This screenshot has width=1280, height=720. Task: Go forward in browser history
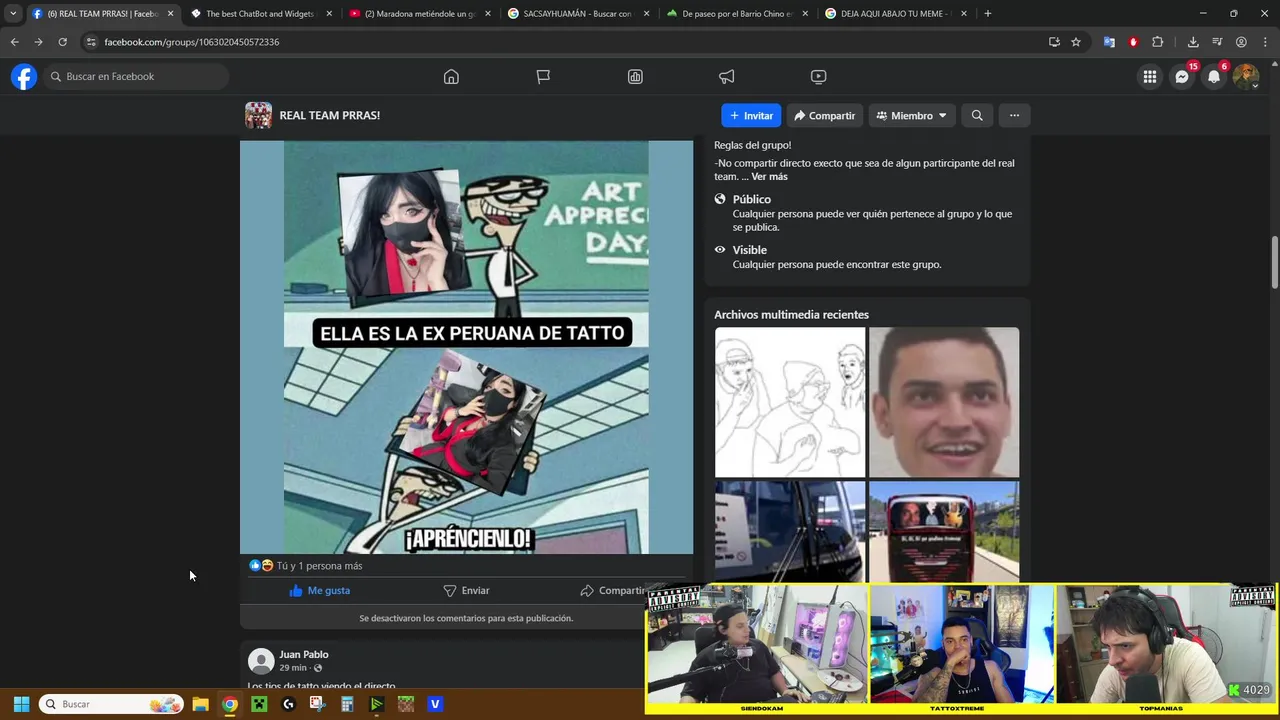coord(38,42)
